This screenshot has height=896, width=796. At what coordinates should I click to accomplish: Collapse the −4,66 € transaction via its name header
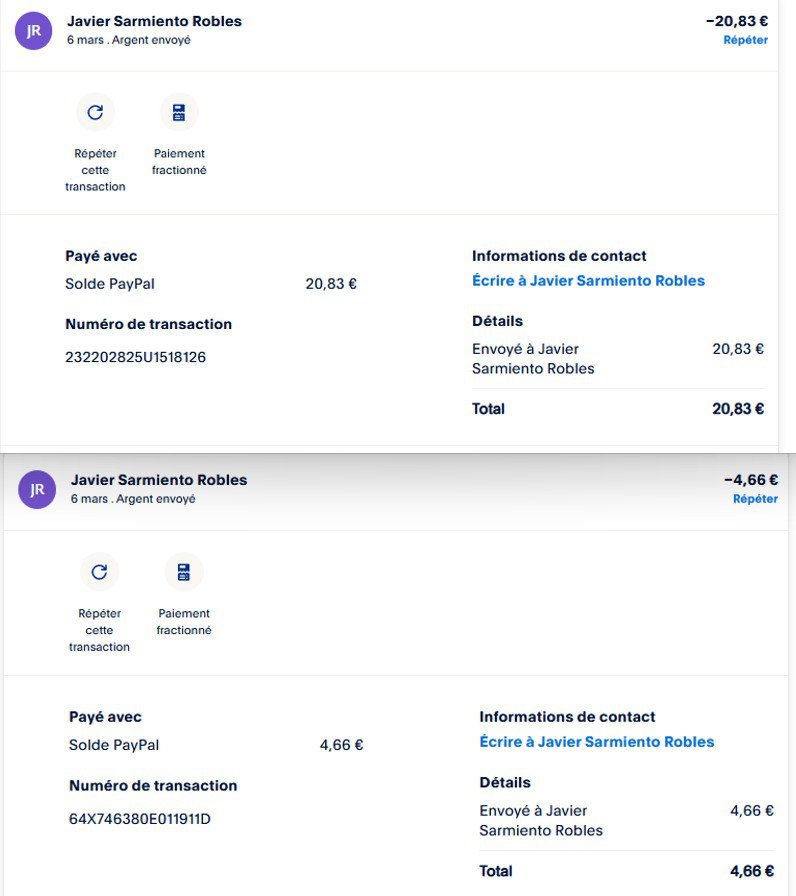tap(159, 480)
